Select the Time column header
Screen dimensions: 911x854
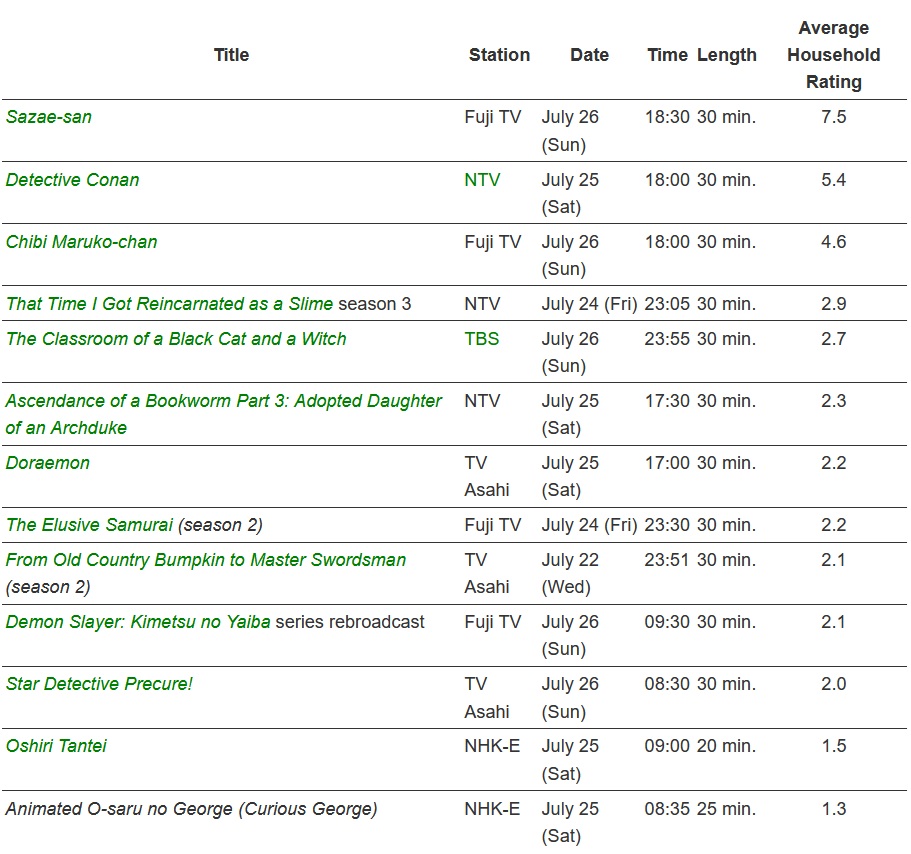tap(668, 55)
